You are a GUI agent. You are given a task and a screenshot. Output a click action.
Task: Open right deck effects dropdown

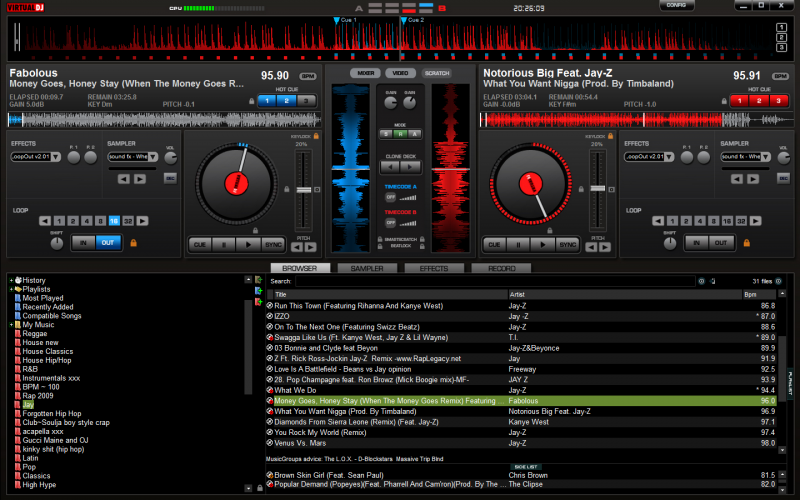tap(669, 157)
